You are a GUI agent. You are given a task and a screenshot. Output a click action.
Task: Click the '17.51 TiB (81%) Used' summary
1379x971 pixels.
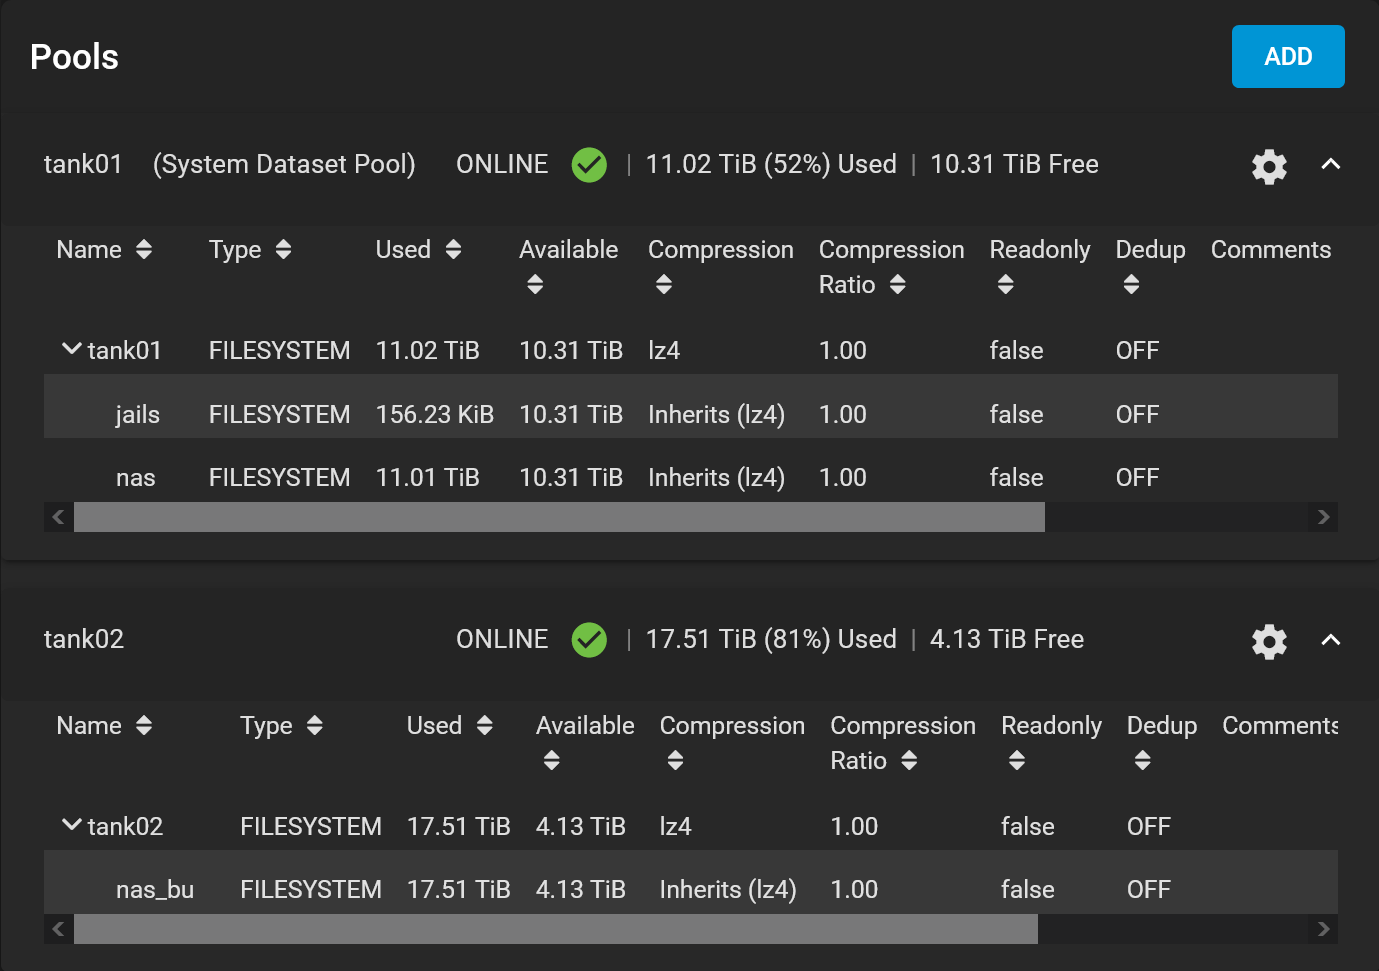click(771, 639)
